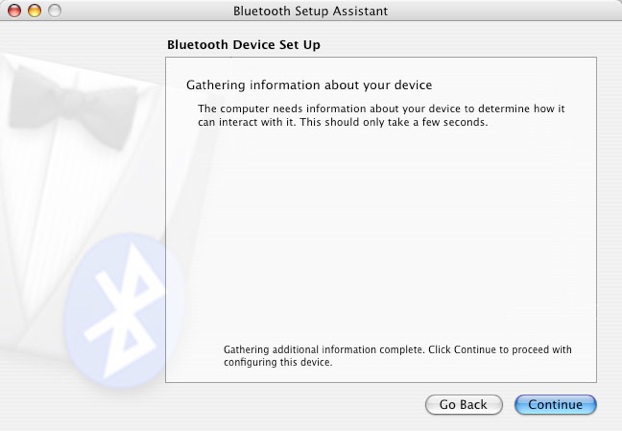Click the Bluetooth Setup Assistant window title
Image resolution: width=622 pixels, height=431 pixels.
pyautogui.click(x=310, y=11)
